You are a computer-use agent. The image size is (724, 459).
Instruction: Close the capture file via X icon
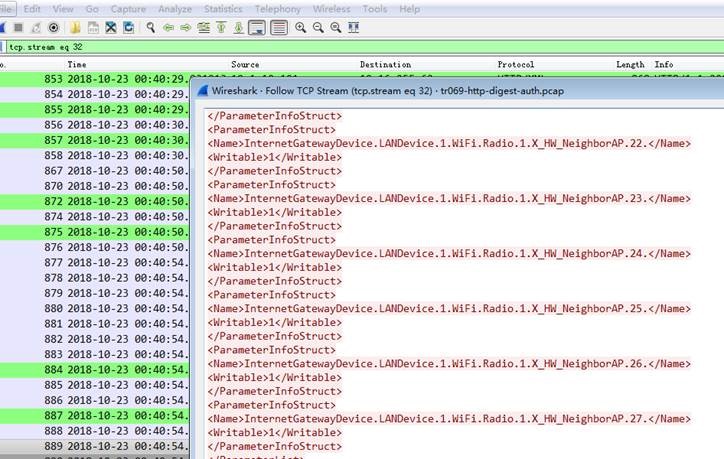pyautogui.click(x=112, y=27)
